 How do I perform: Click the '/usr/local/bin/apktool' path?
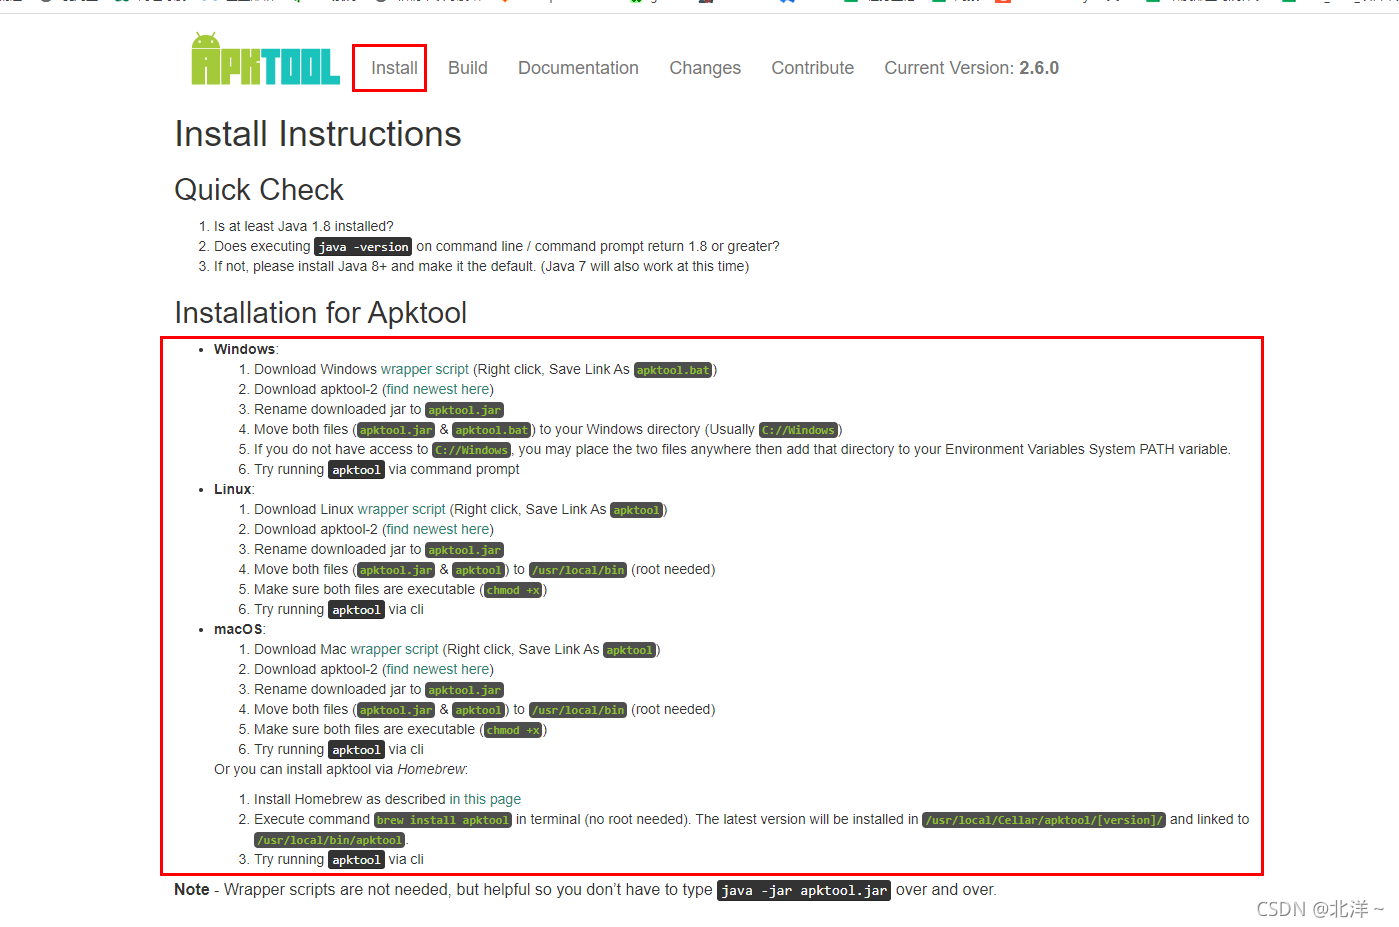(330, 840)
